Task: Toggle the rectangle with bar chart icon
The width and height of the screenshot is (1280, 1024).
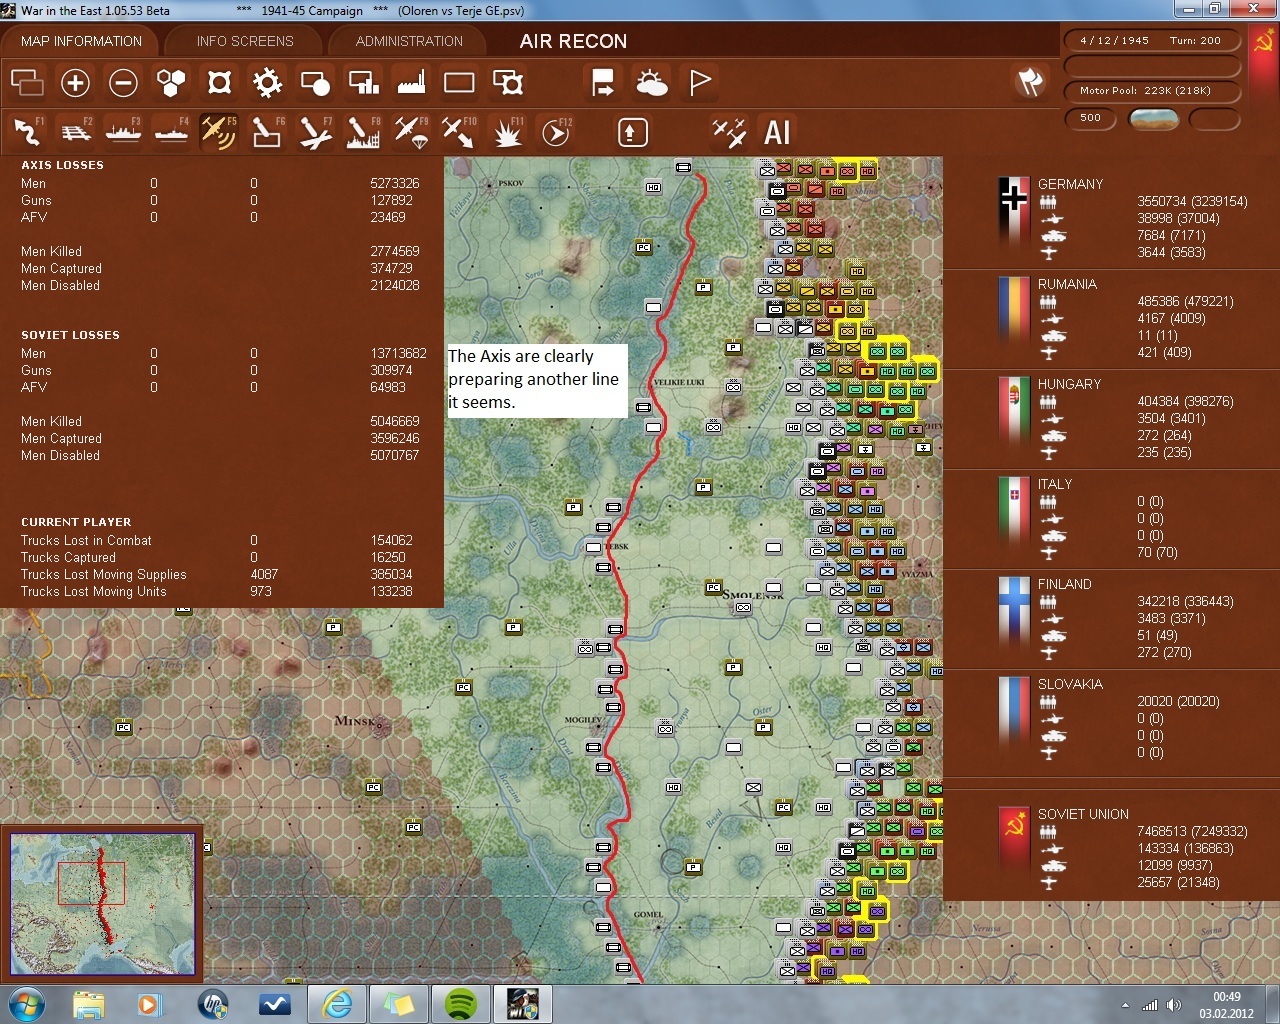Action: click(x=363, y=83)
